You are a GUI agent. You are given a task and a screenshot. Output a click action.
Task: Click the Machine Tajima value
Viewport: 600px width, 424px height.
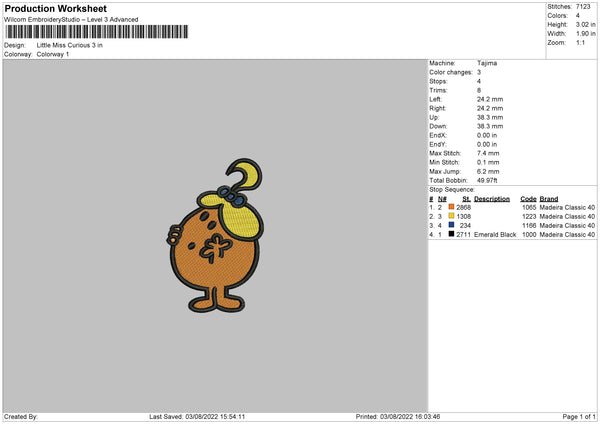487,63
